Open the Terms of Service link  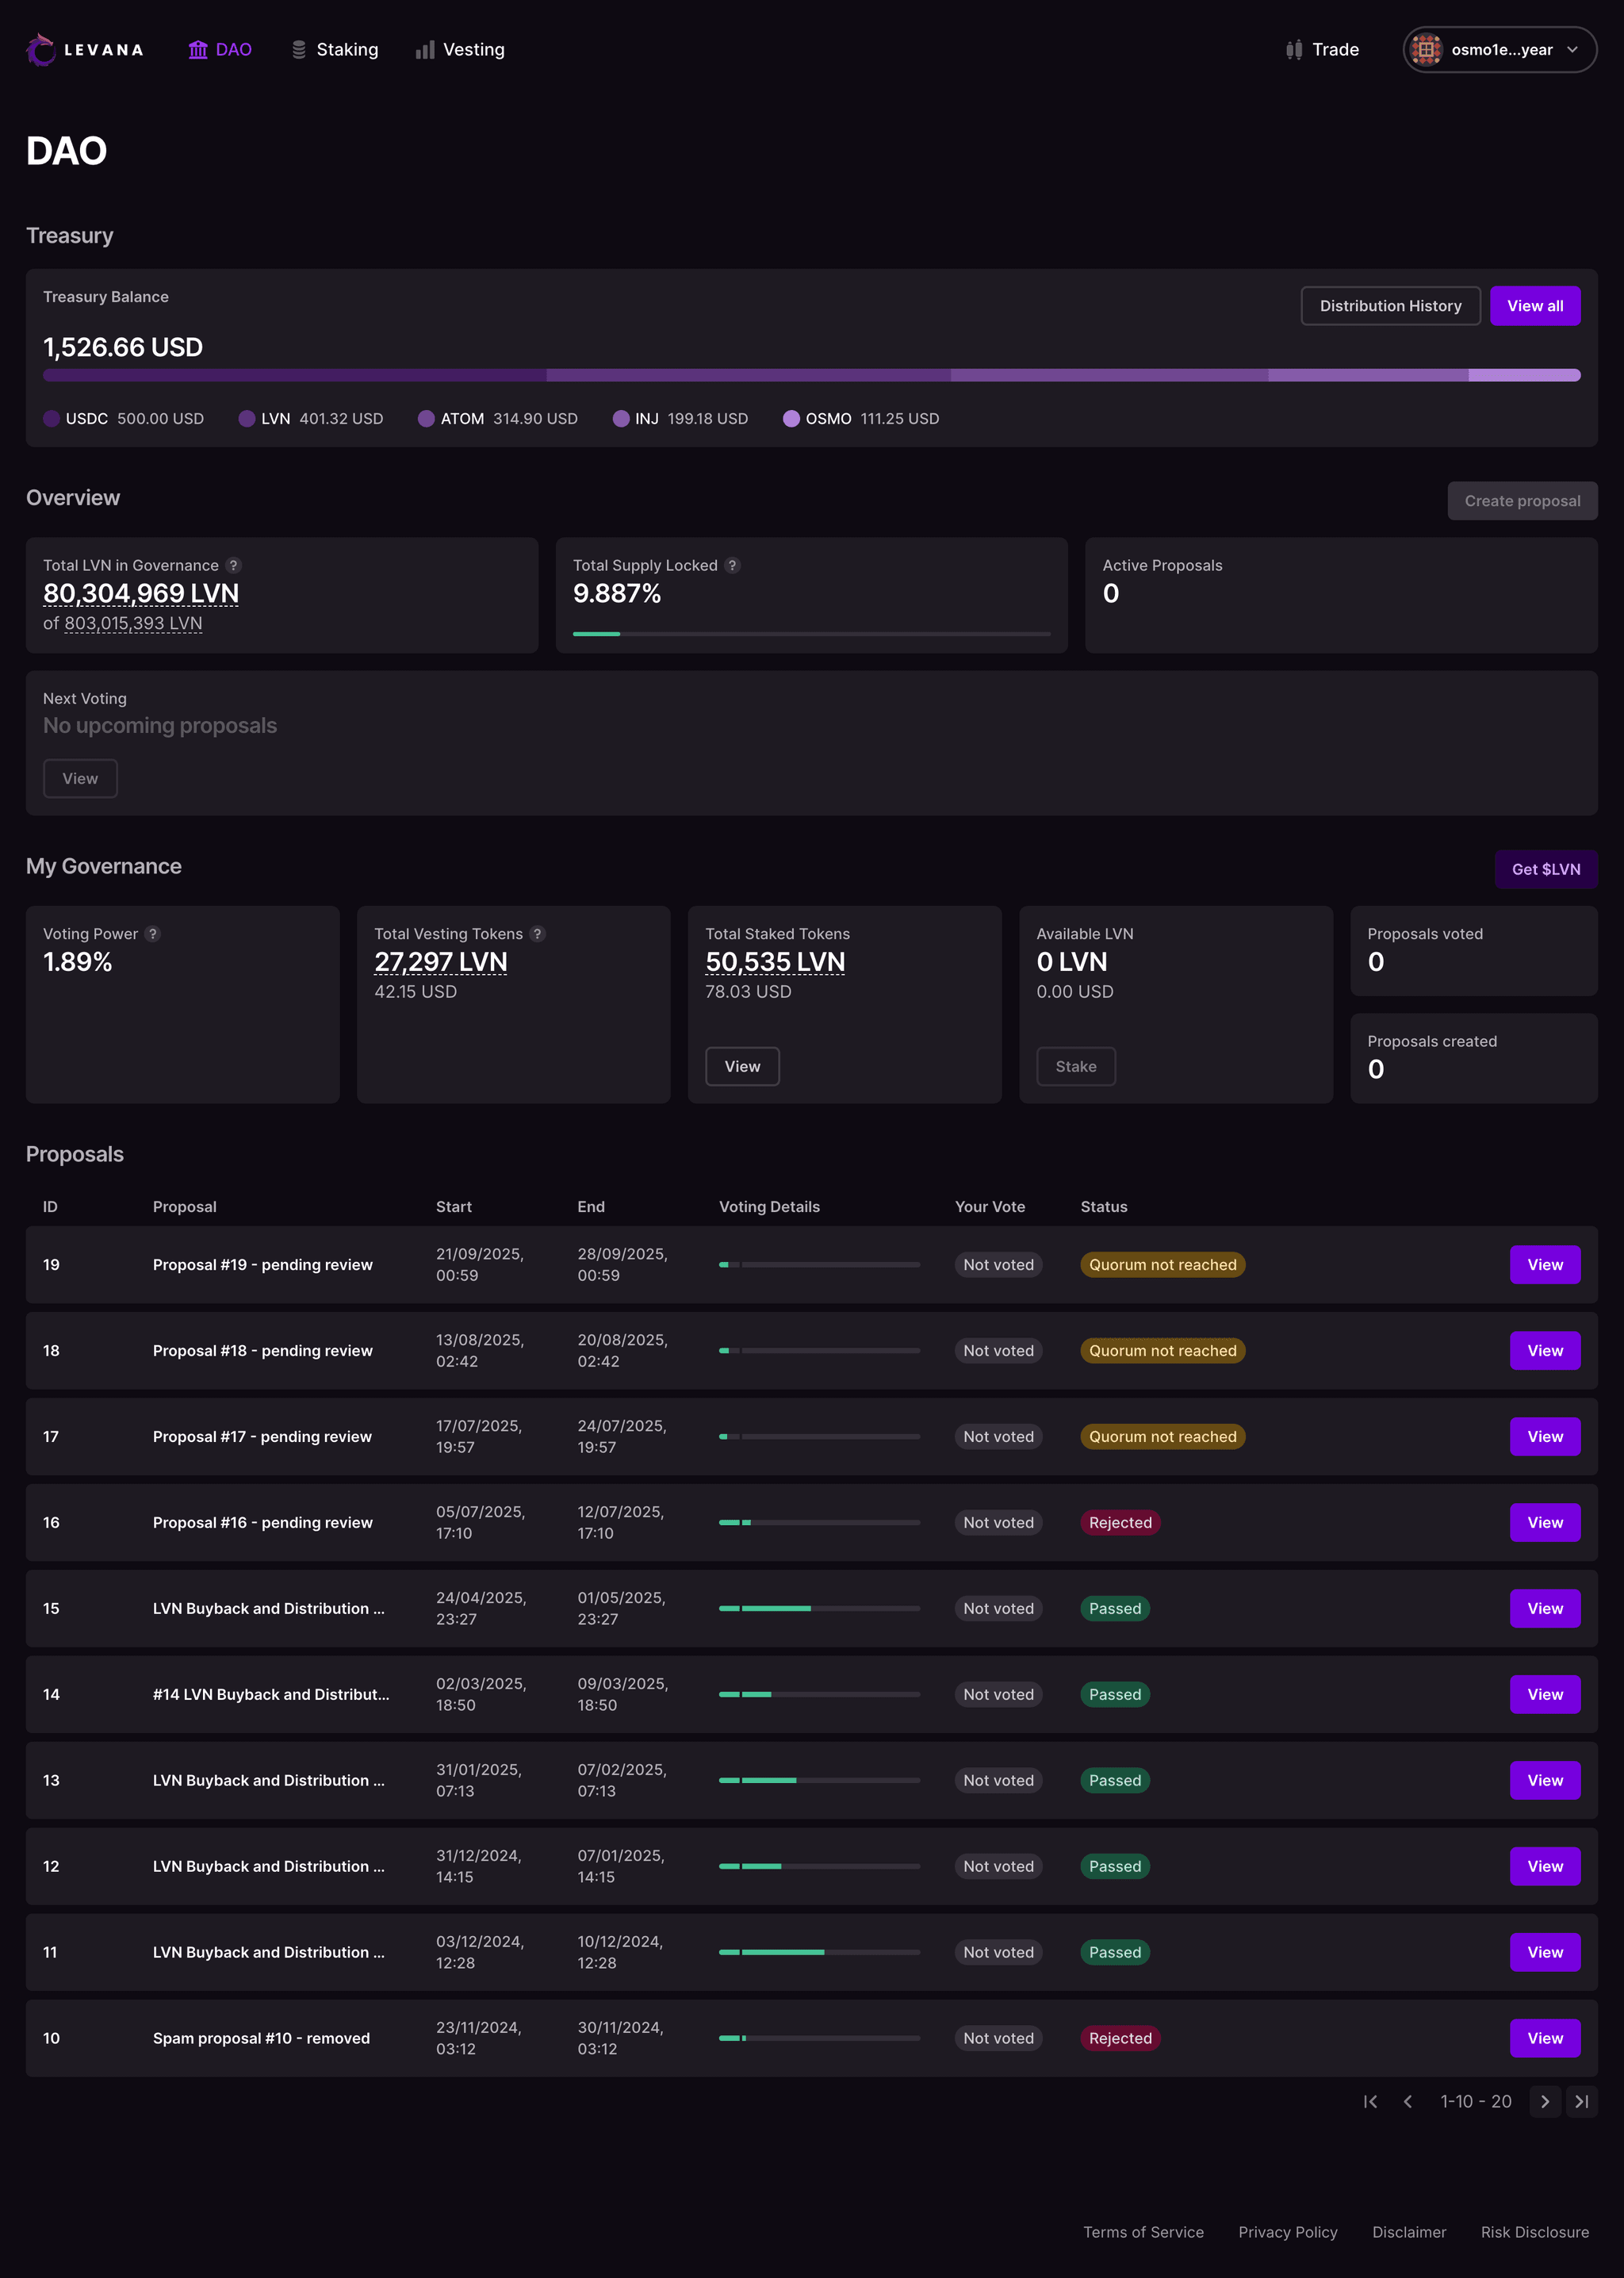tap(1143, 2232)
